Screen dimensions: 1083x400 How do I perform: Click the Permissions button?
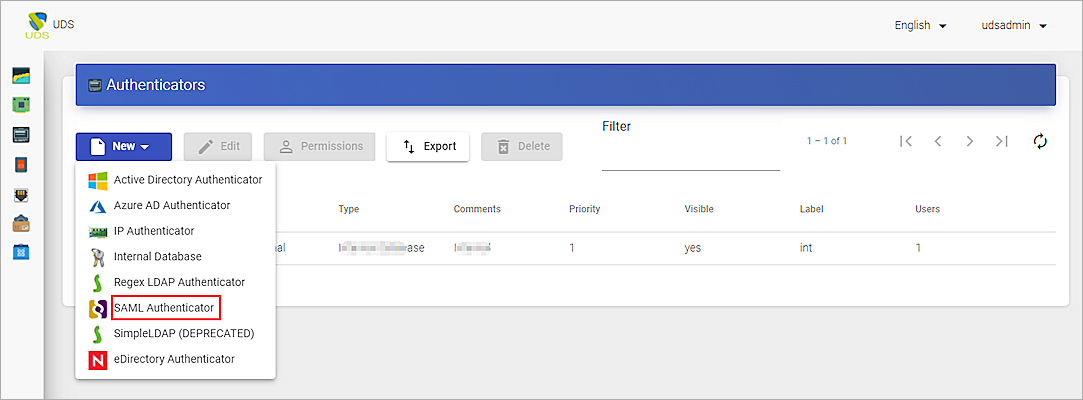pyautogui.click(x=320, y=146)
